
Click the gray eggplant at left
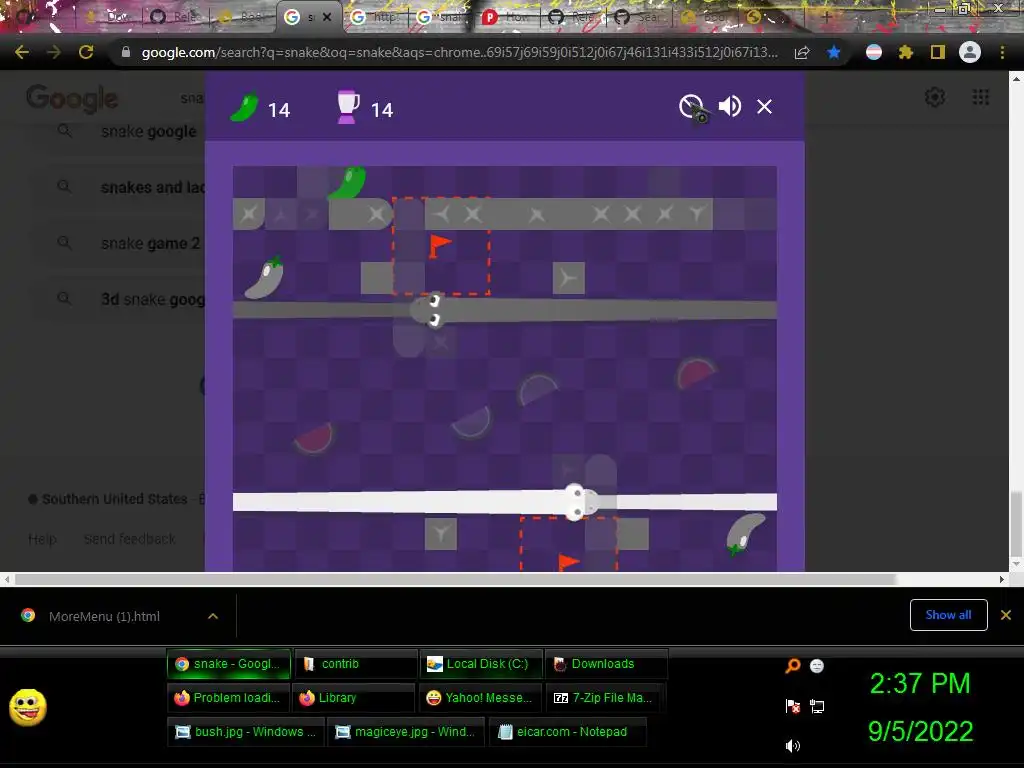(264, 278)
